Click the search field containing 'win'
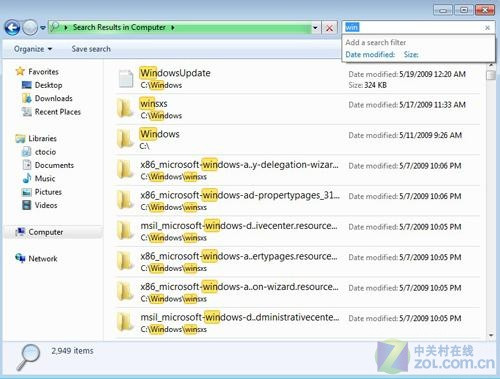Image resolution: width=500 pixels, height=379 pixels. [413, 27]
